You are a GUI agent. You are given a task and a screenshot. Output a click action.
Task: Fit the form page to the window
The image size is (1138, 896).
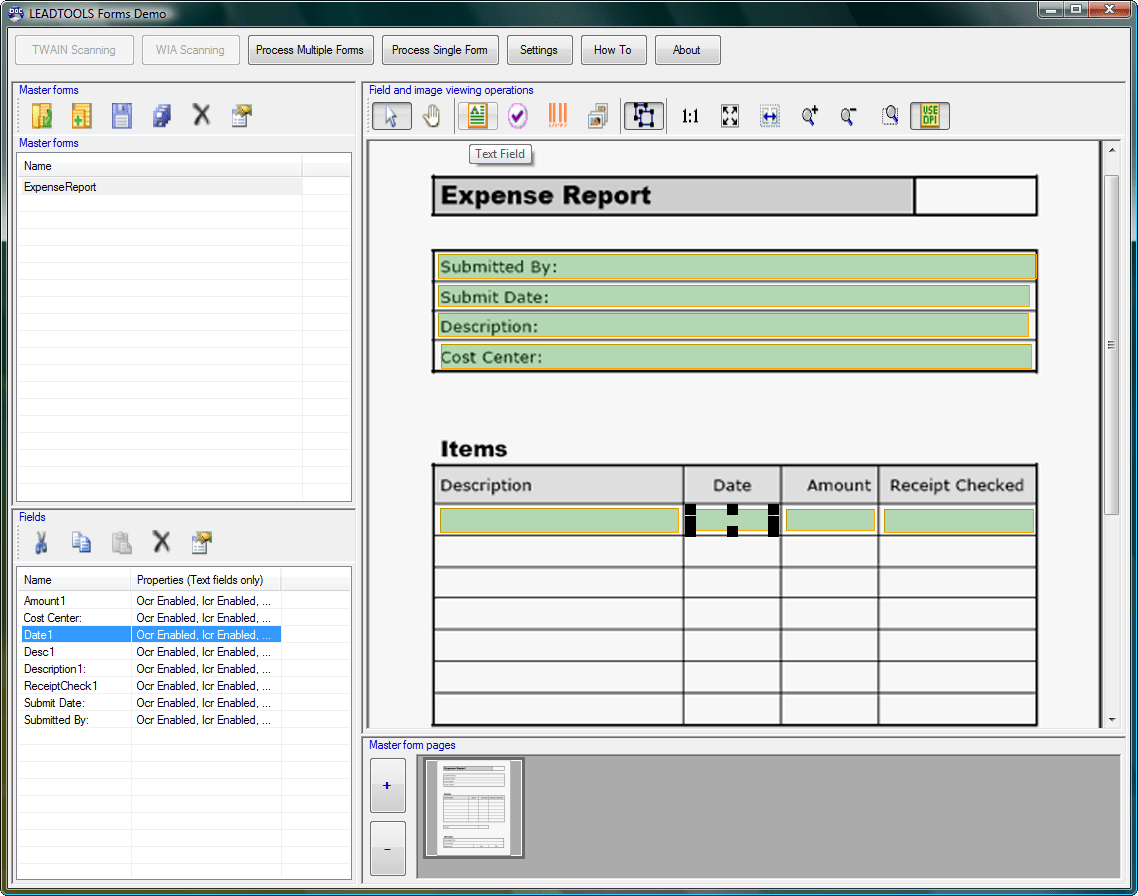tap(729, 115)
